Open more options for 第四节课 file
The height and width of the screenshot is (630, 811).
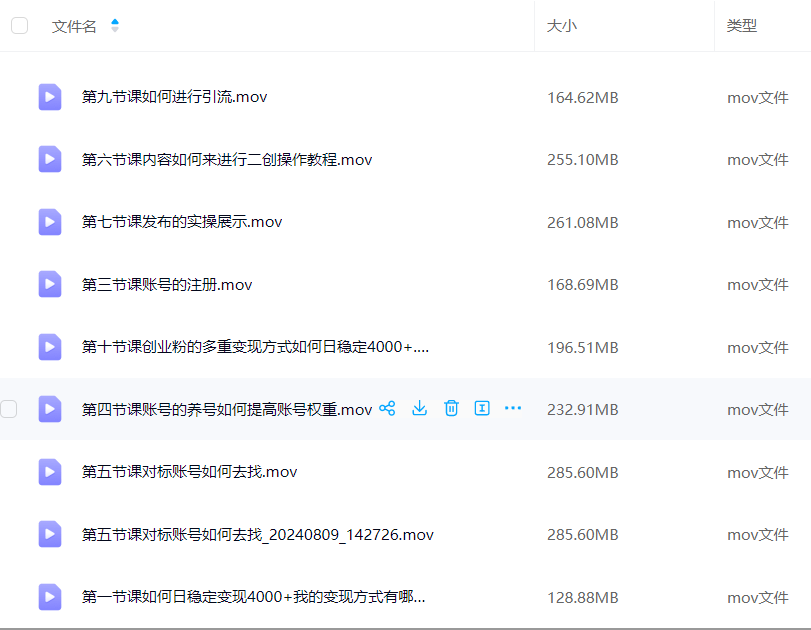[x=513, y=409]
